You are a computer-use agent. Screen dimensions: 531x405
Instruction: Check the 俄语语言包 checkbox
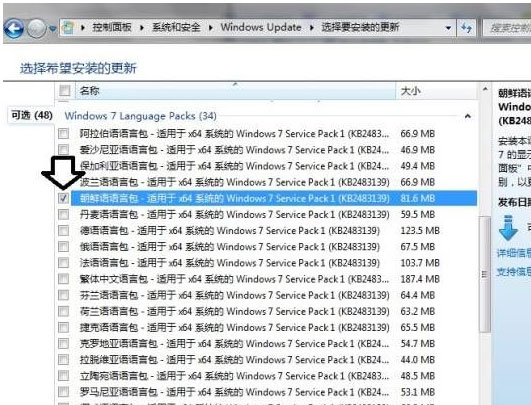click(63, 247)
